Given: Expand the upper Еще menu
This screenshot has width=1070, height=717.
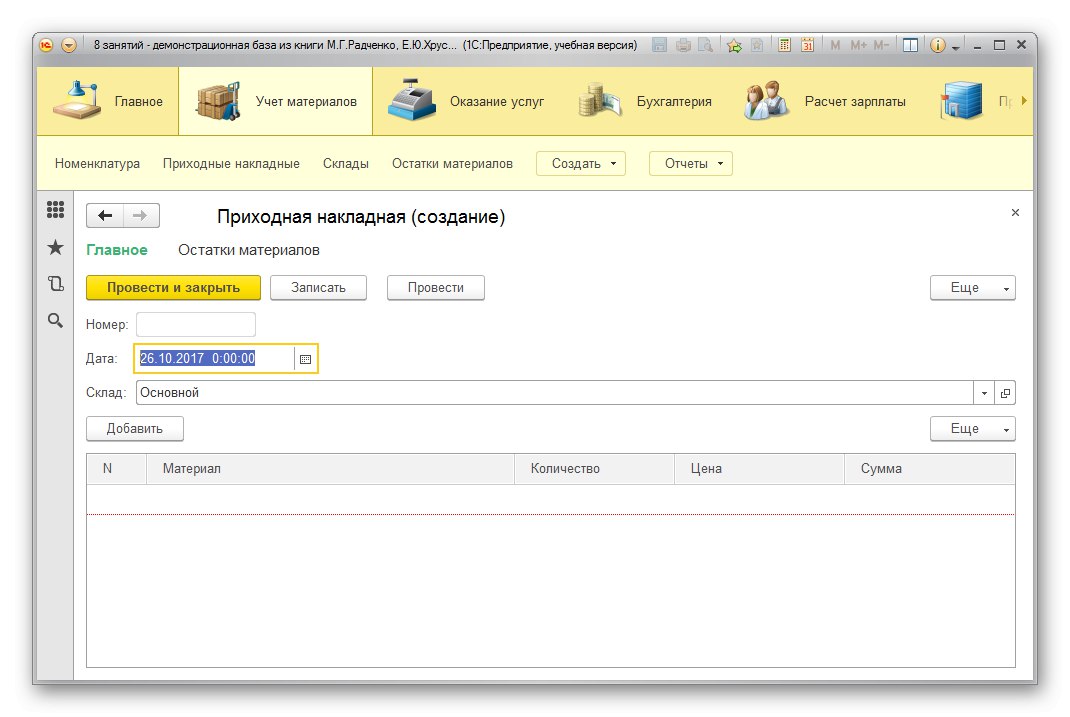Looking at the screenshot, I should (972, 288).
